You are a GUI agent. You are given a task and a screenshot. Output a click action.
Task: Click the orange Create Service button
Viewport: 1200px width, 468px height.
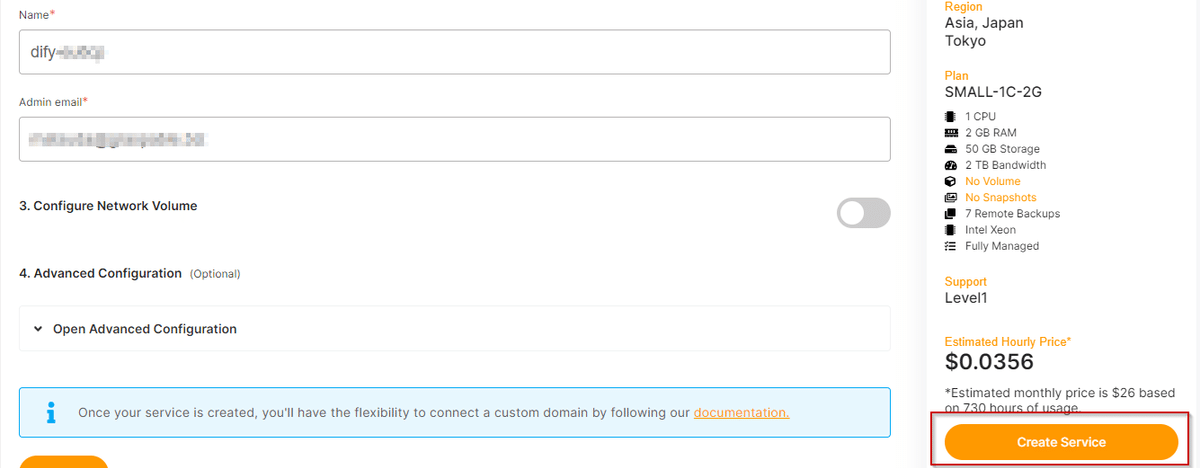pos(1061,442)
